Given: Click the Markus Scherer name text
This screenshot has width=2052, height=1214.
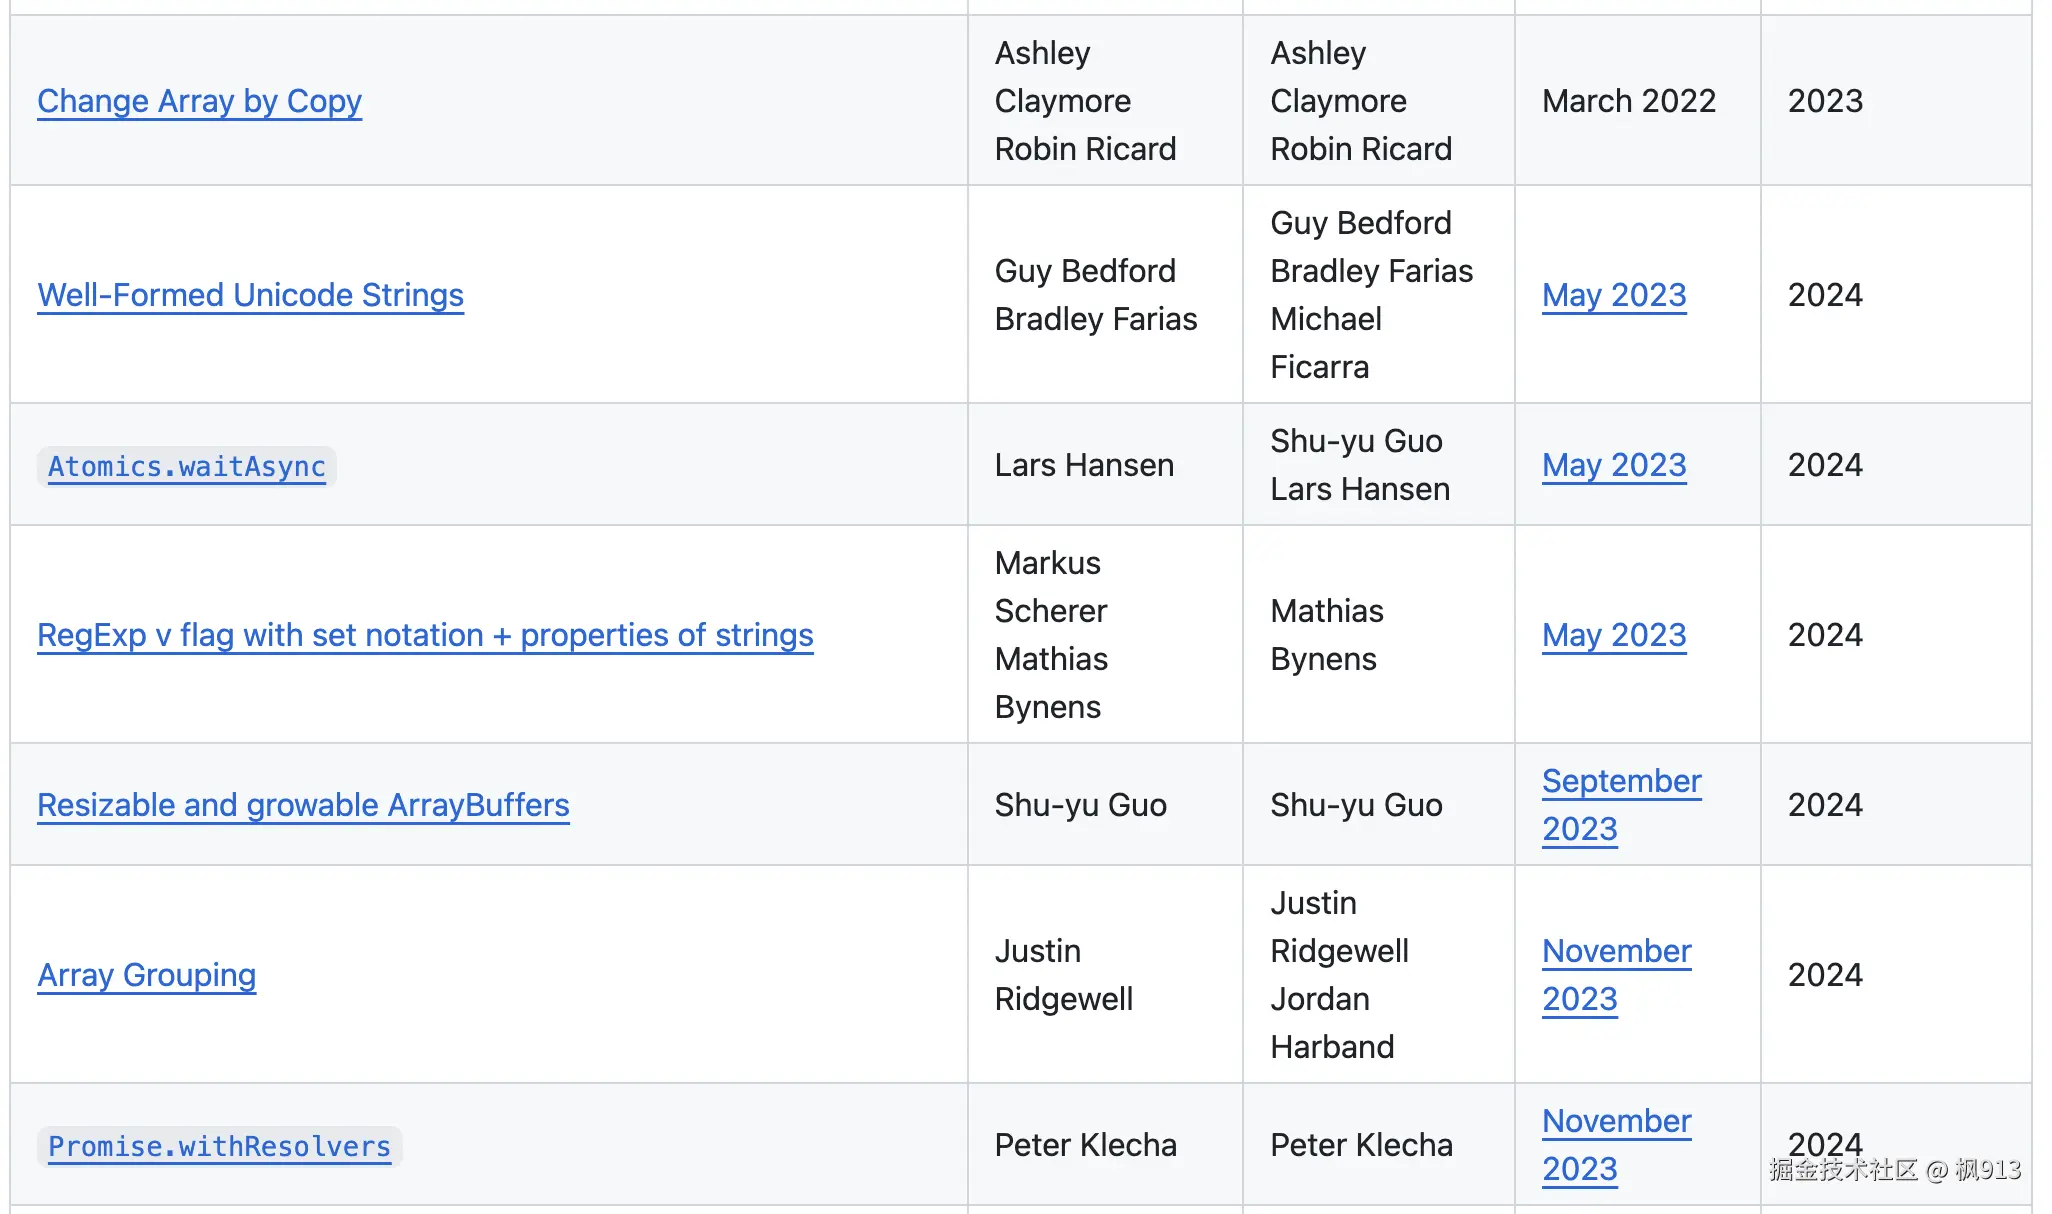Looking at the screenshot, I should 1050,587.
